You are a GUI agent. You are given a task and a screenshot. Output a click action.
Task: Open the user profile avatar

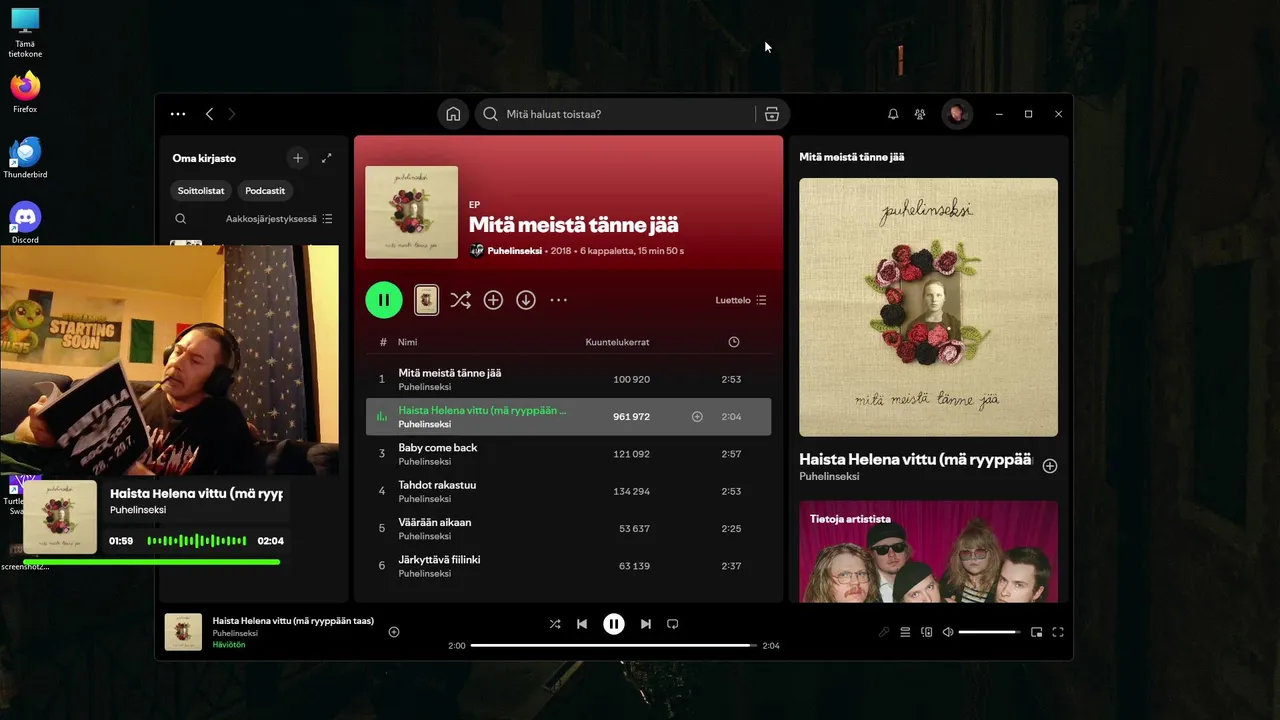pos(957,114)
